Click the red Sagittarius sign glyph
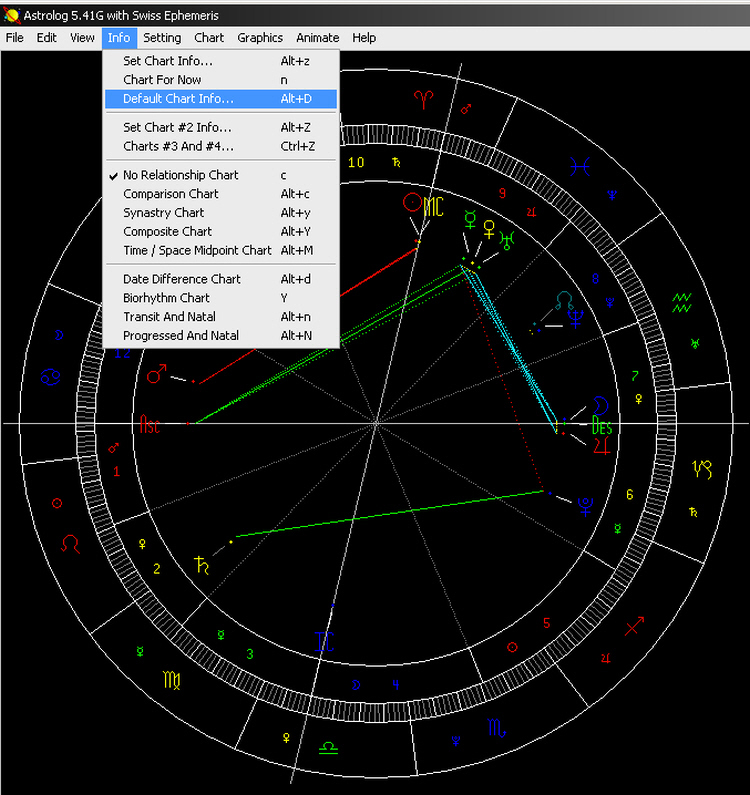 [634, 626]
